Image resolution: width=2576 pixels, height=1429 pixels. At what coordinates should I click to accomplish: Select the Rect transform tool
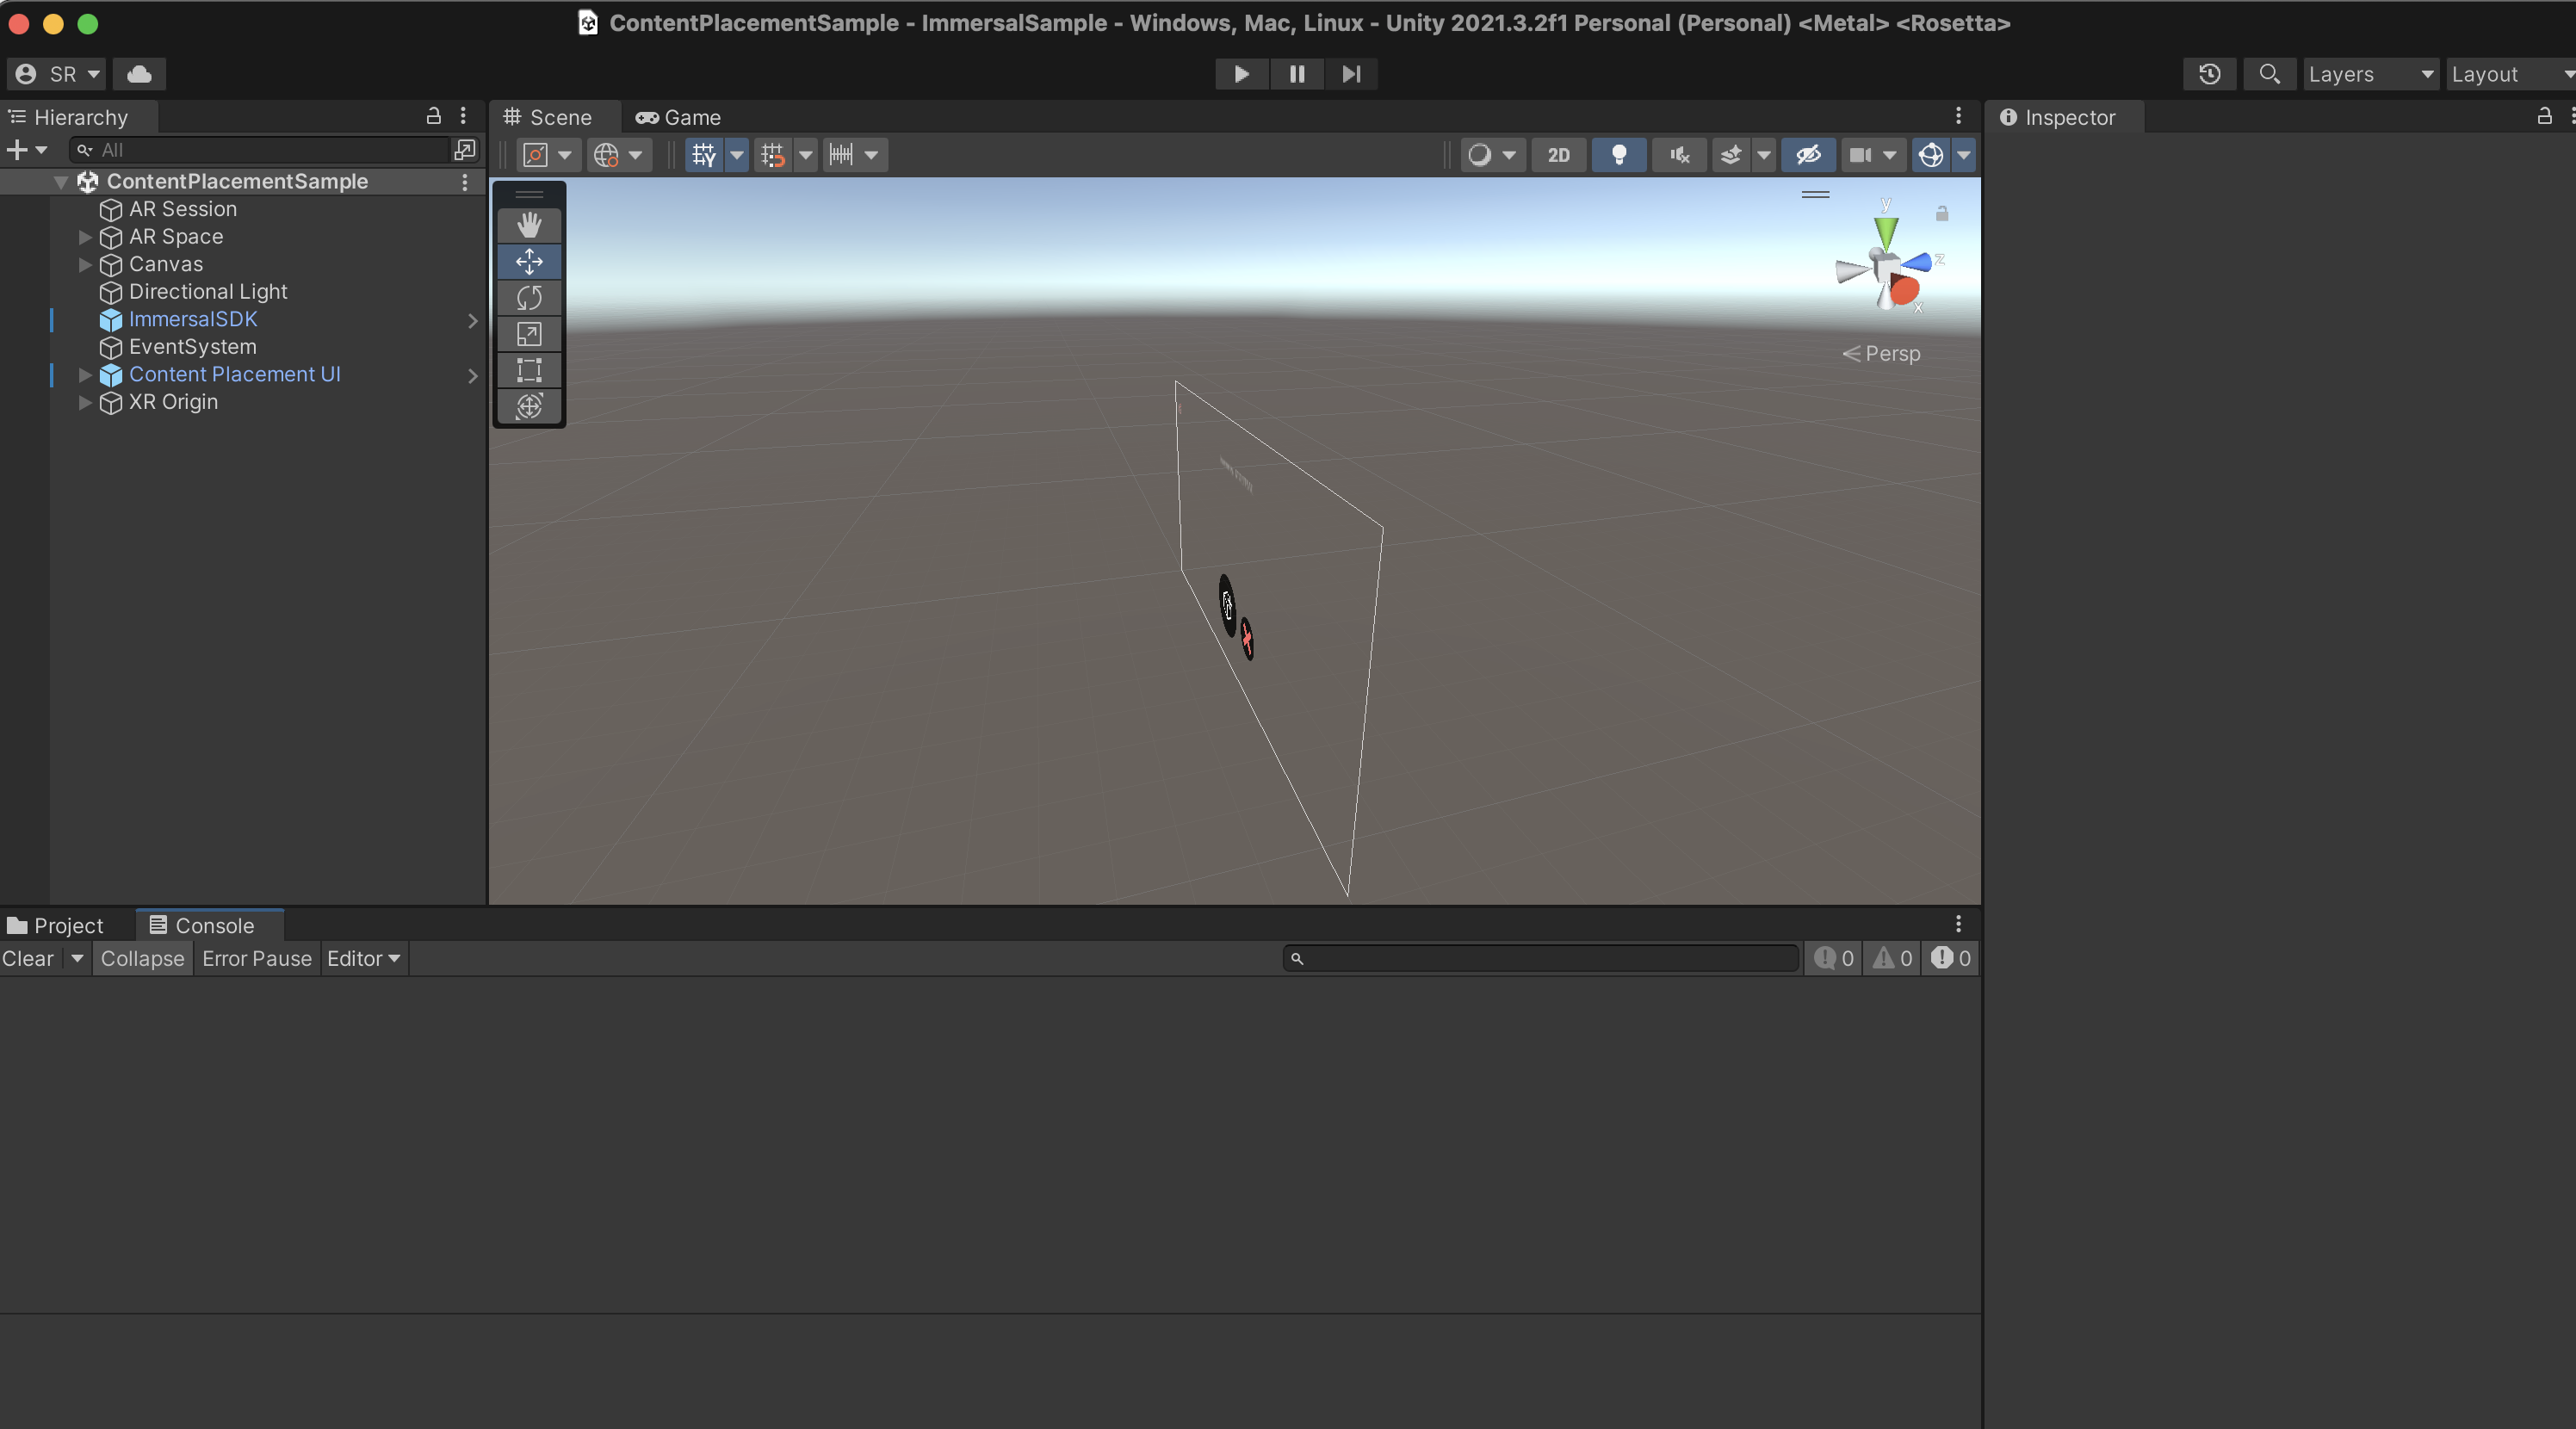(529, 370)
